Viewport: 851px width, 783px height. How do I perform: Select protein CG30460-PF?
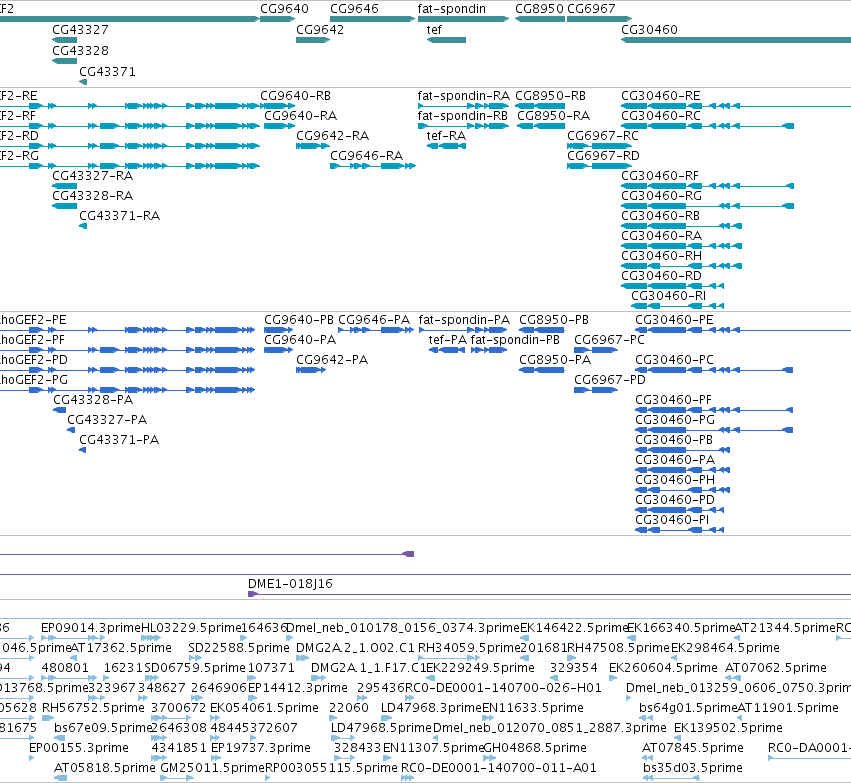coord(673,400)
